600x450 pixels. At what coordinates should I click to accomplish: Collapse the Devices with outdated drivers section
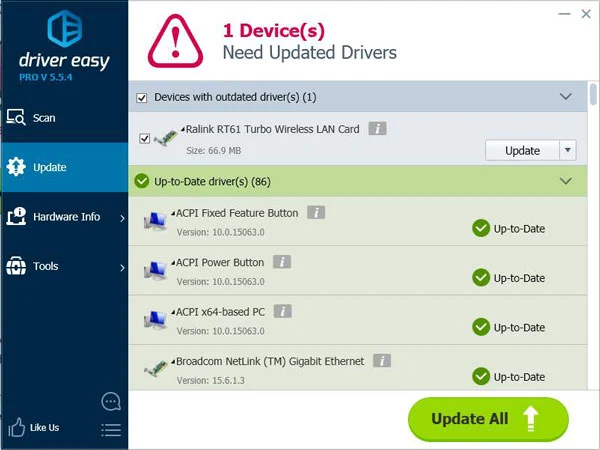(x=566, y=96)
